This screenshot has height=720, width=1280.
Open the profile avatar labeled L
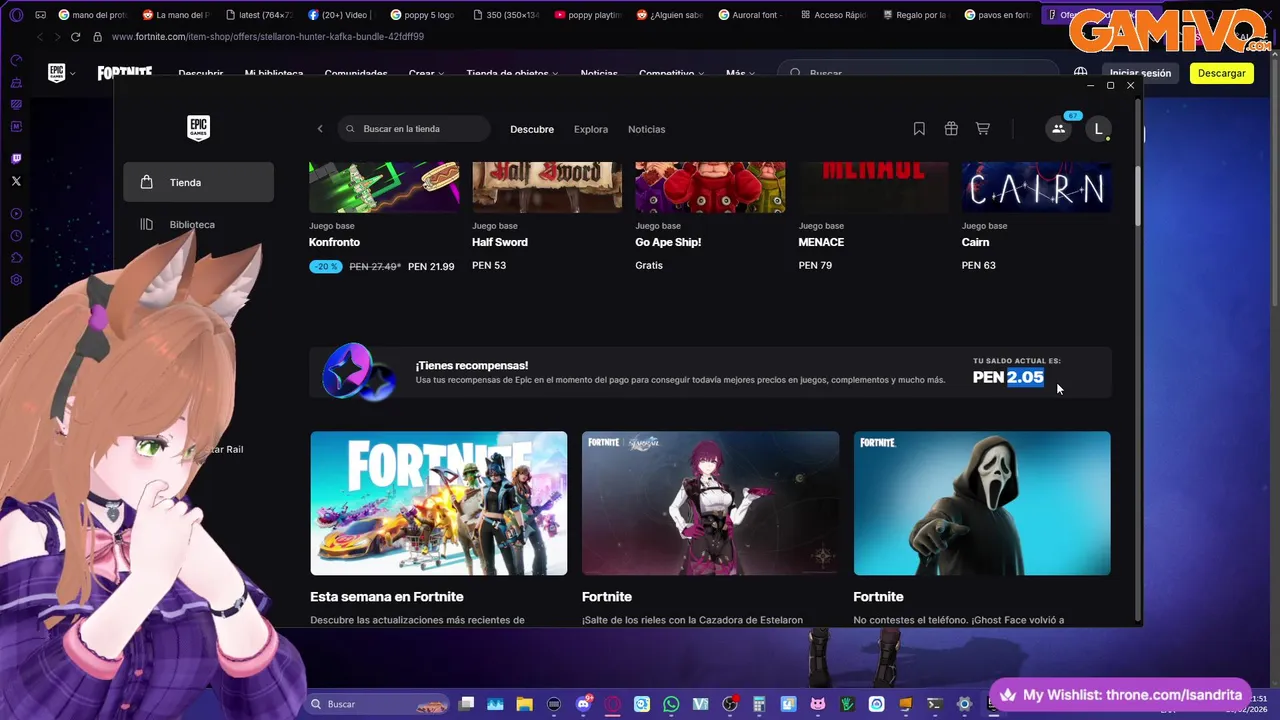tap(1098, 129)
